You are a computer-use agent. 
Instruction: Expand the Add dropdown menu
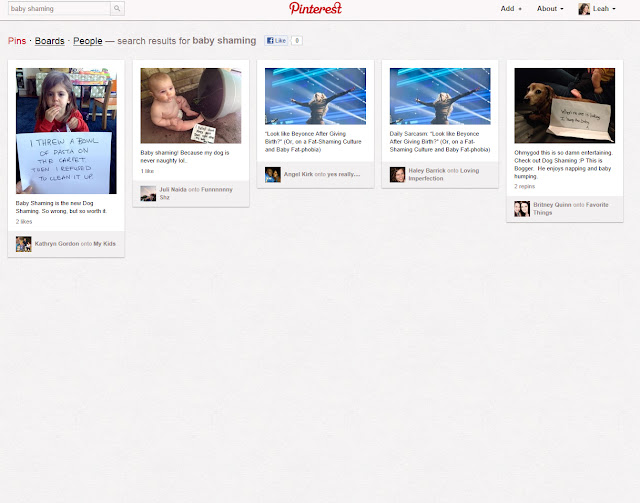pos(511,9)
